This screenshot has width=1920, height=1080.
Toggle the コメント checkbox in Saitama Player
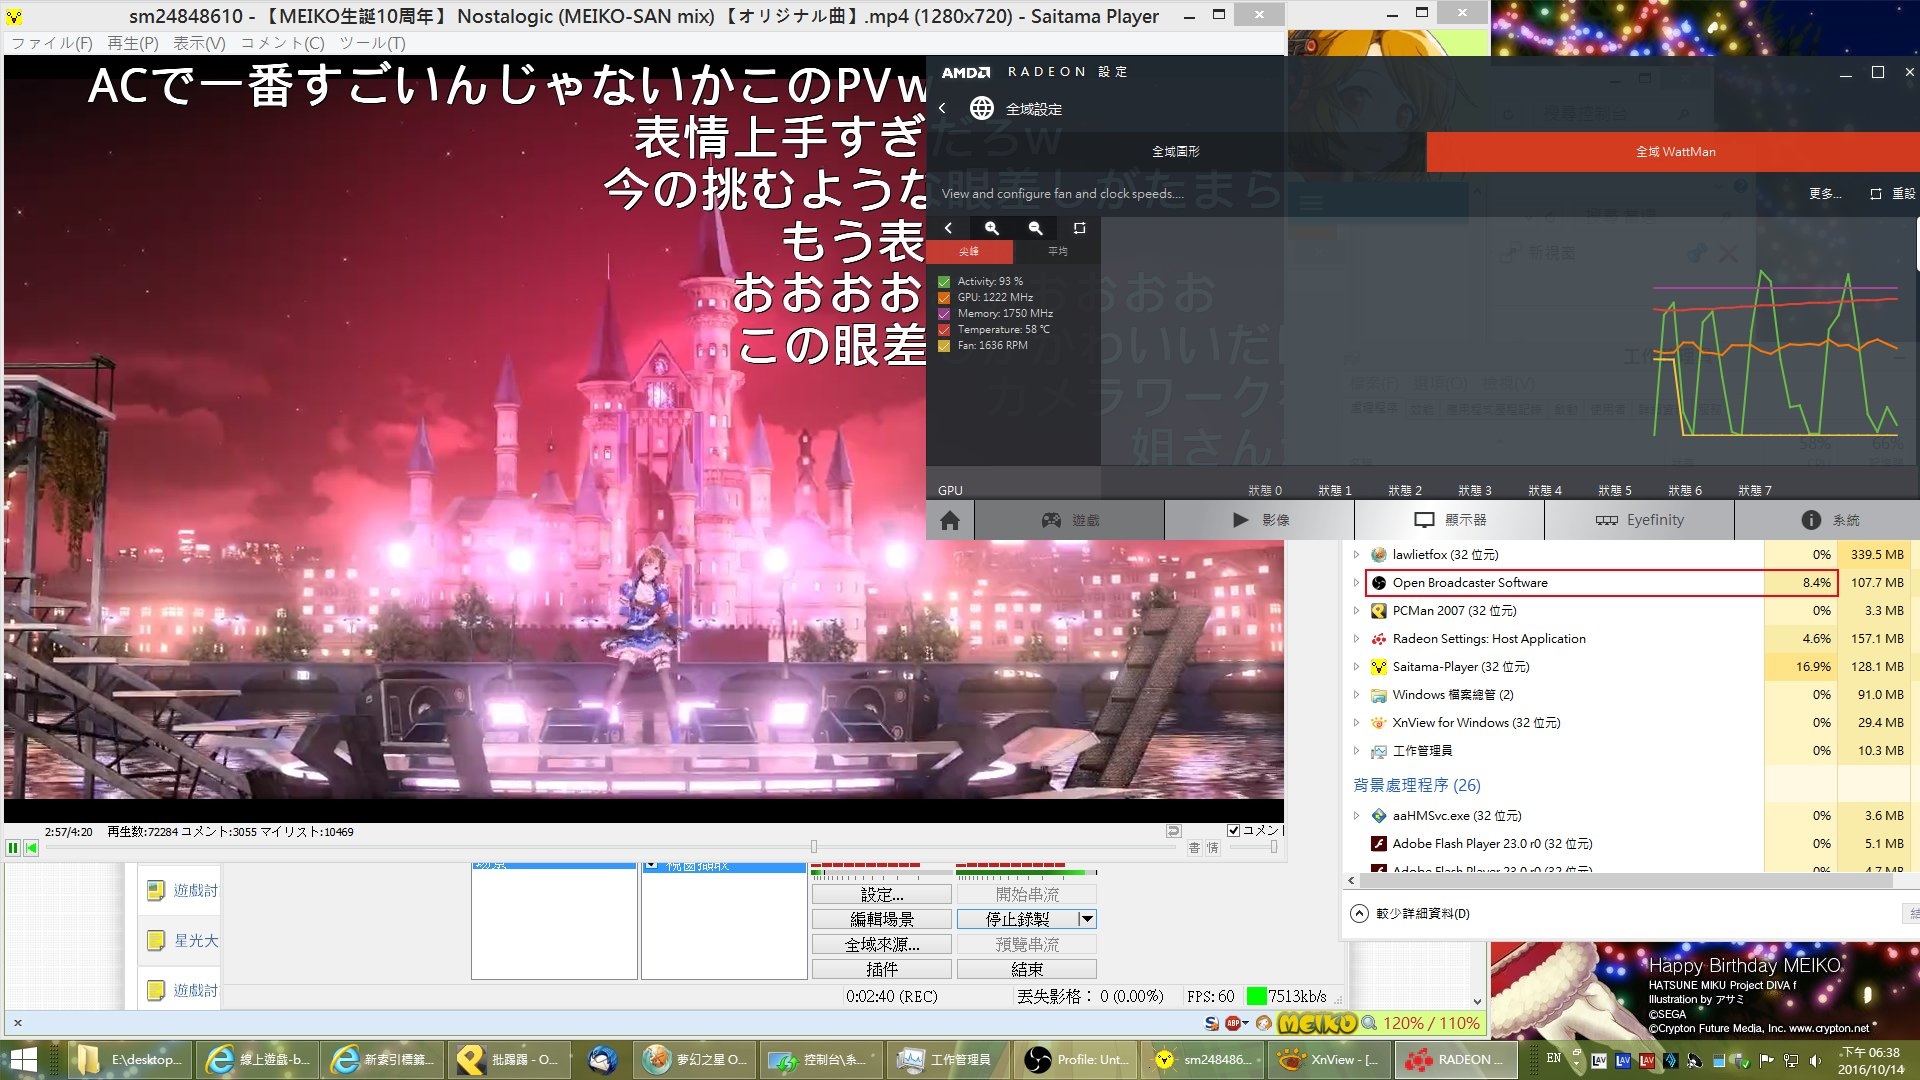pyautogui.click(x=1233, y=830)
